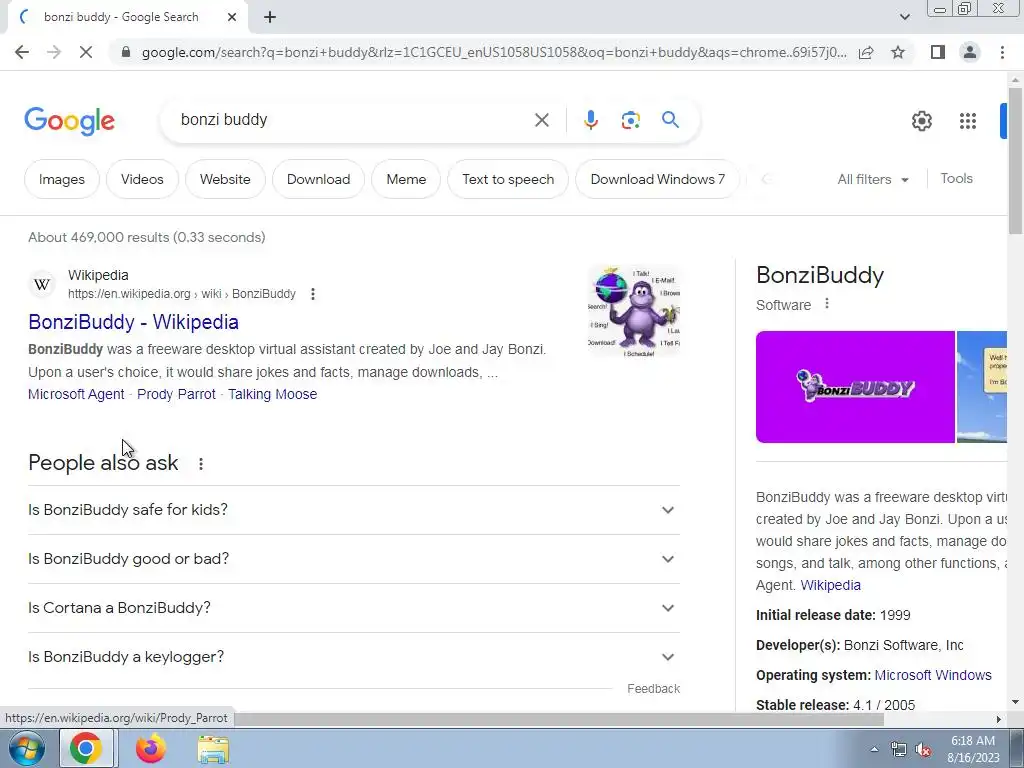Open the Talking Moose sublink

pyautogui.click(x=272, y=394)
